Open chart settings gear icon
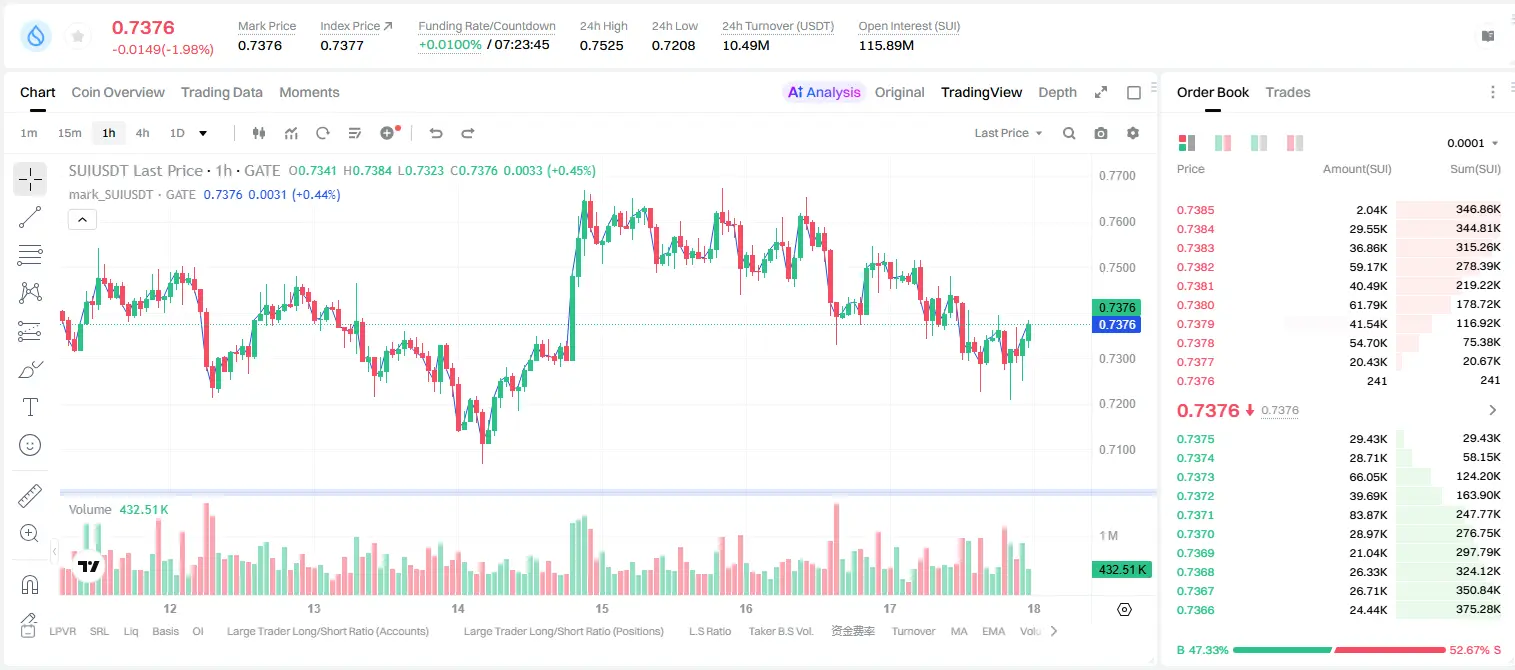 [1133, 133]
